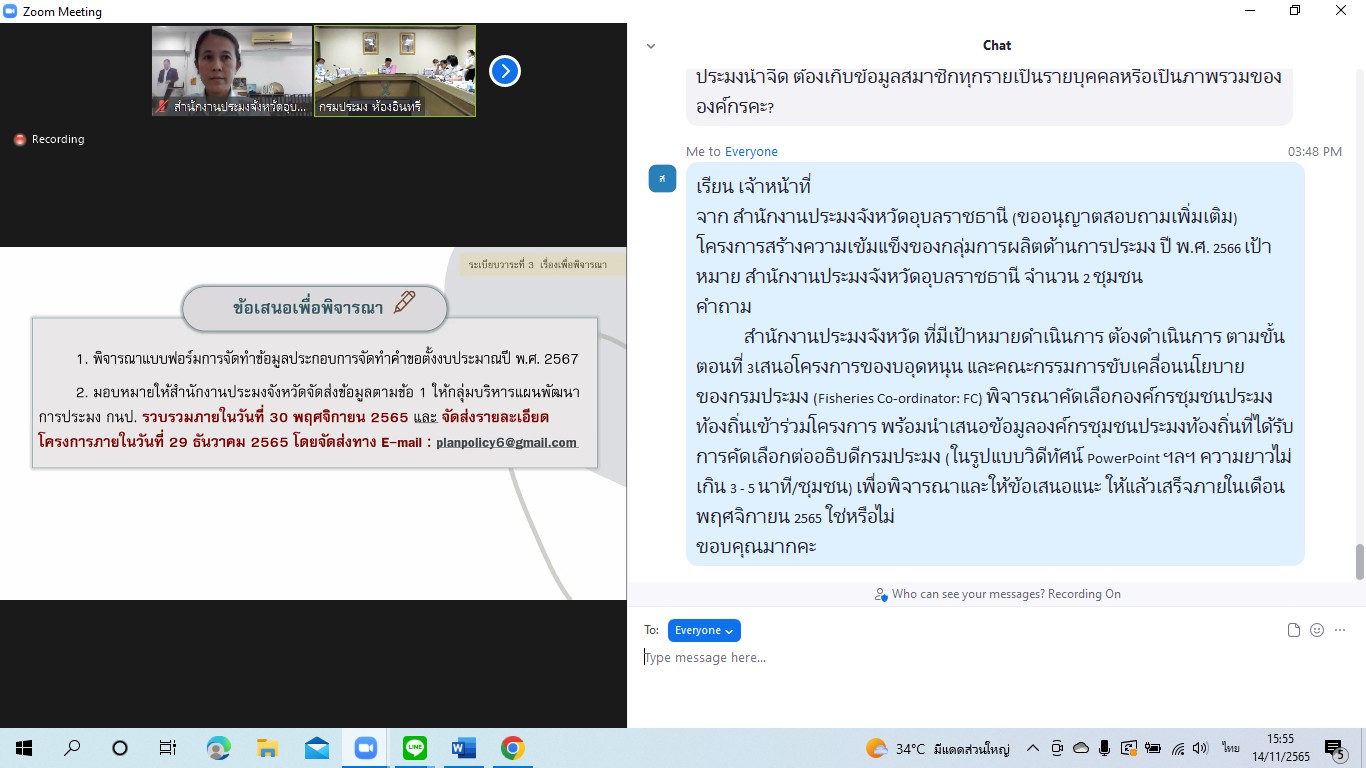This screenshot has width=1366, height=768.
Task: Select the สำนักงานประมงจังหวัดอุบล video thumbnail
Action: [x=232, y=70]
